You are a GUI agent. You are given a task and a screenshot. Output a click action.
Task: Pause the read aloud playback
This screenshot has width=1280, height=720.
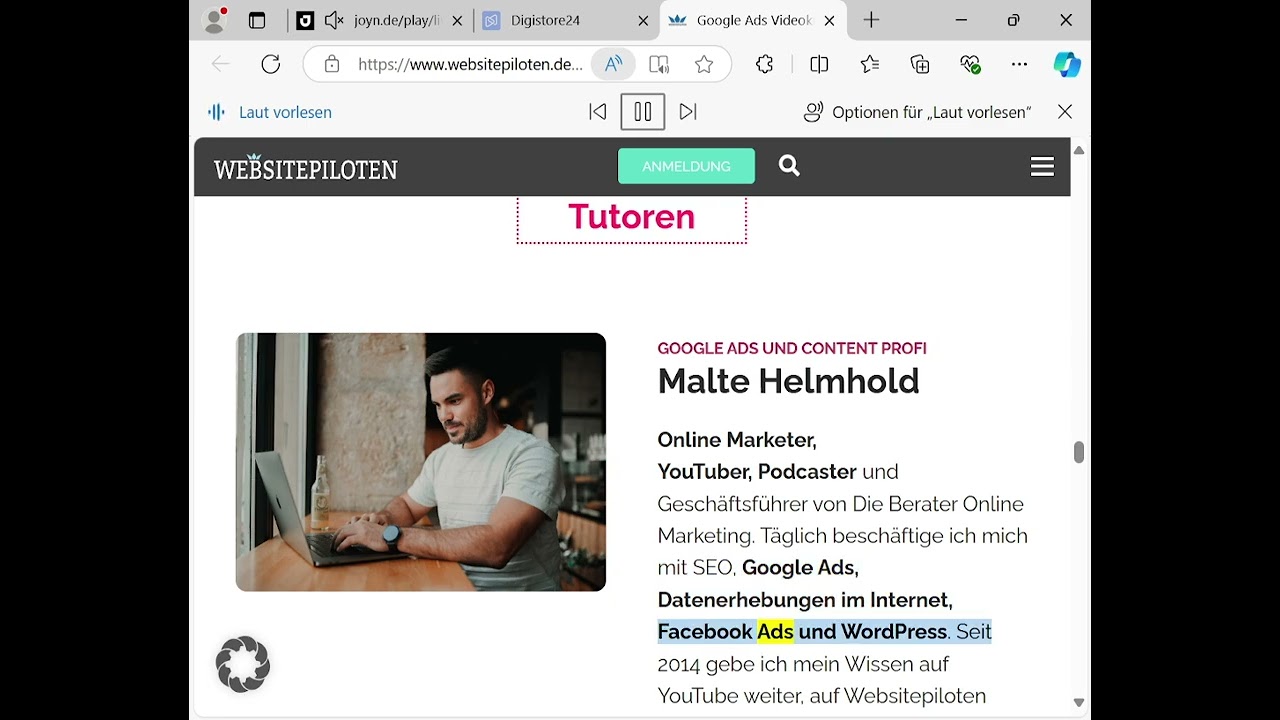643,112
